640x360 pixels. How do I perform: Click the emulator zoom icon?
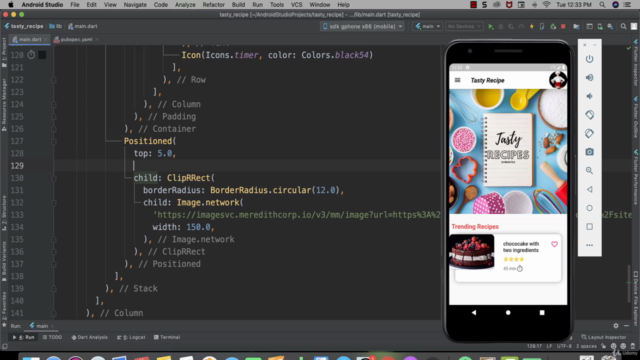[x=589, y=171]
